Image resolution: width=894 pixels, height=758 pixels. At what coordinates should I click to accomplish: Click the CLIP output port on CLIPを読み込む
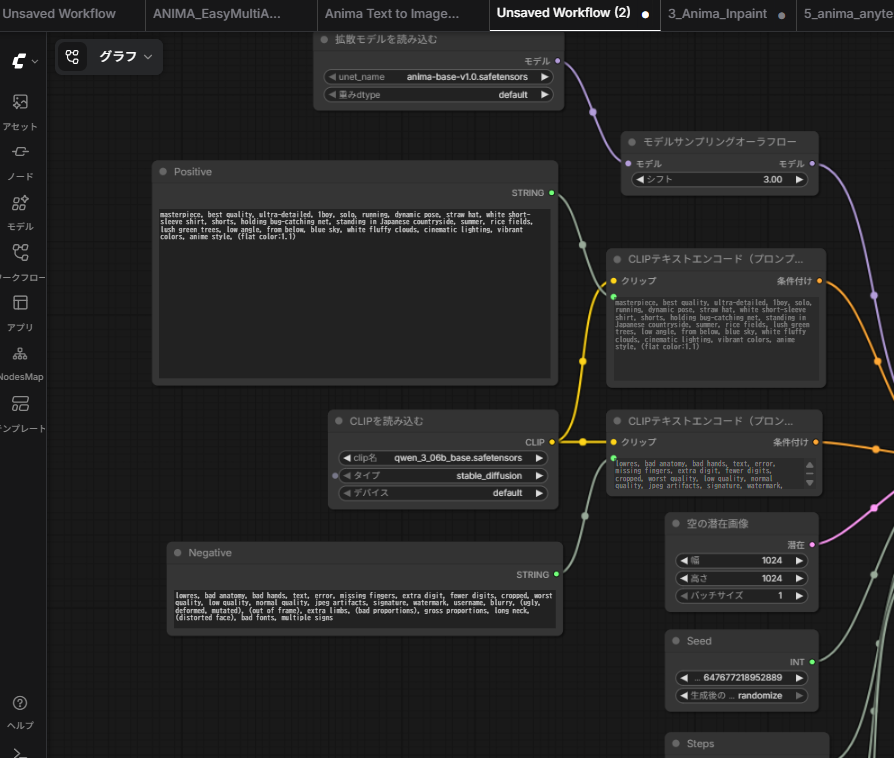coord(552,442)
